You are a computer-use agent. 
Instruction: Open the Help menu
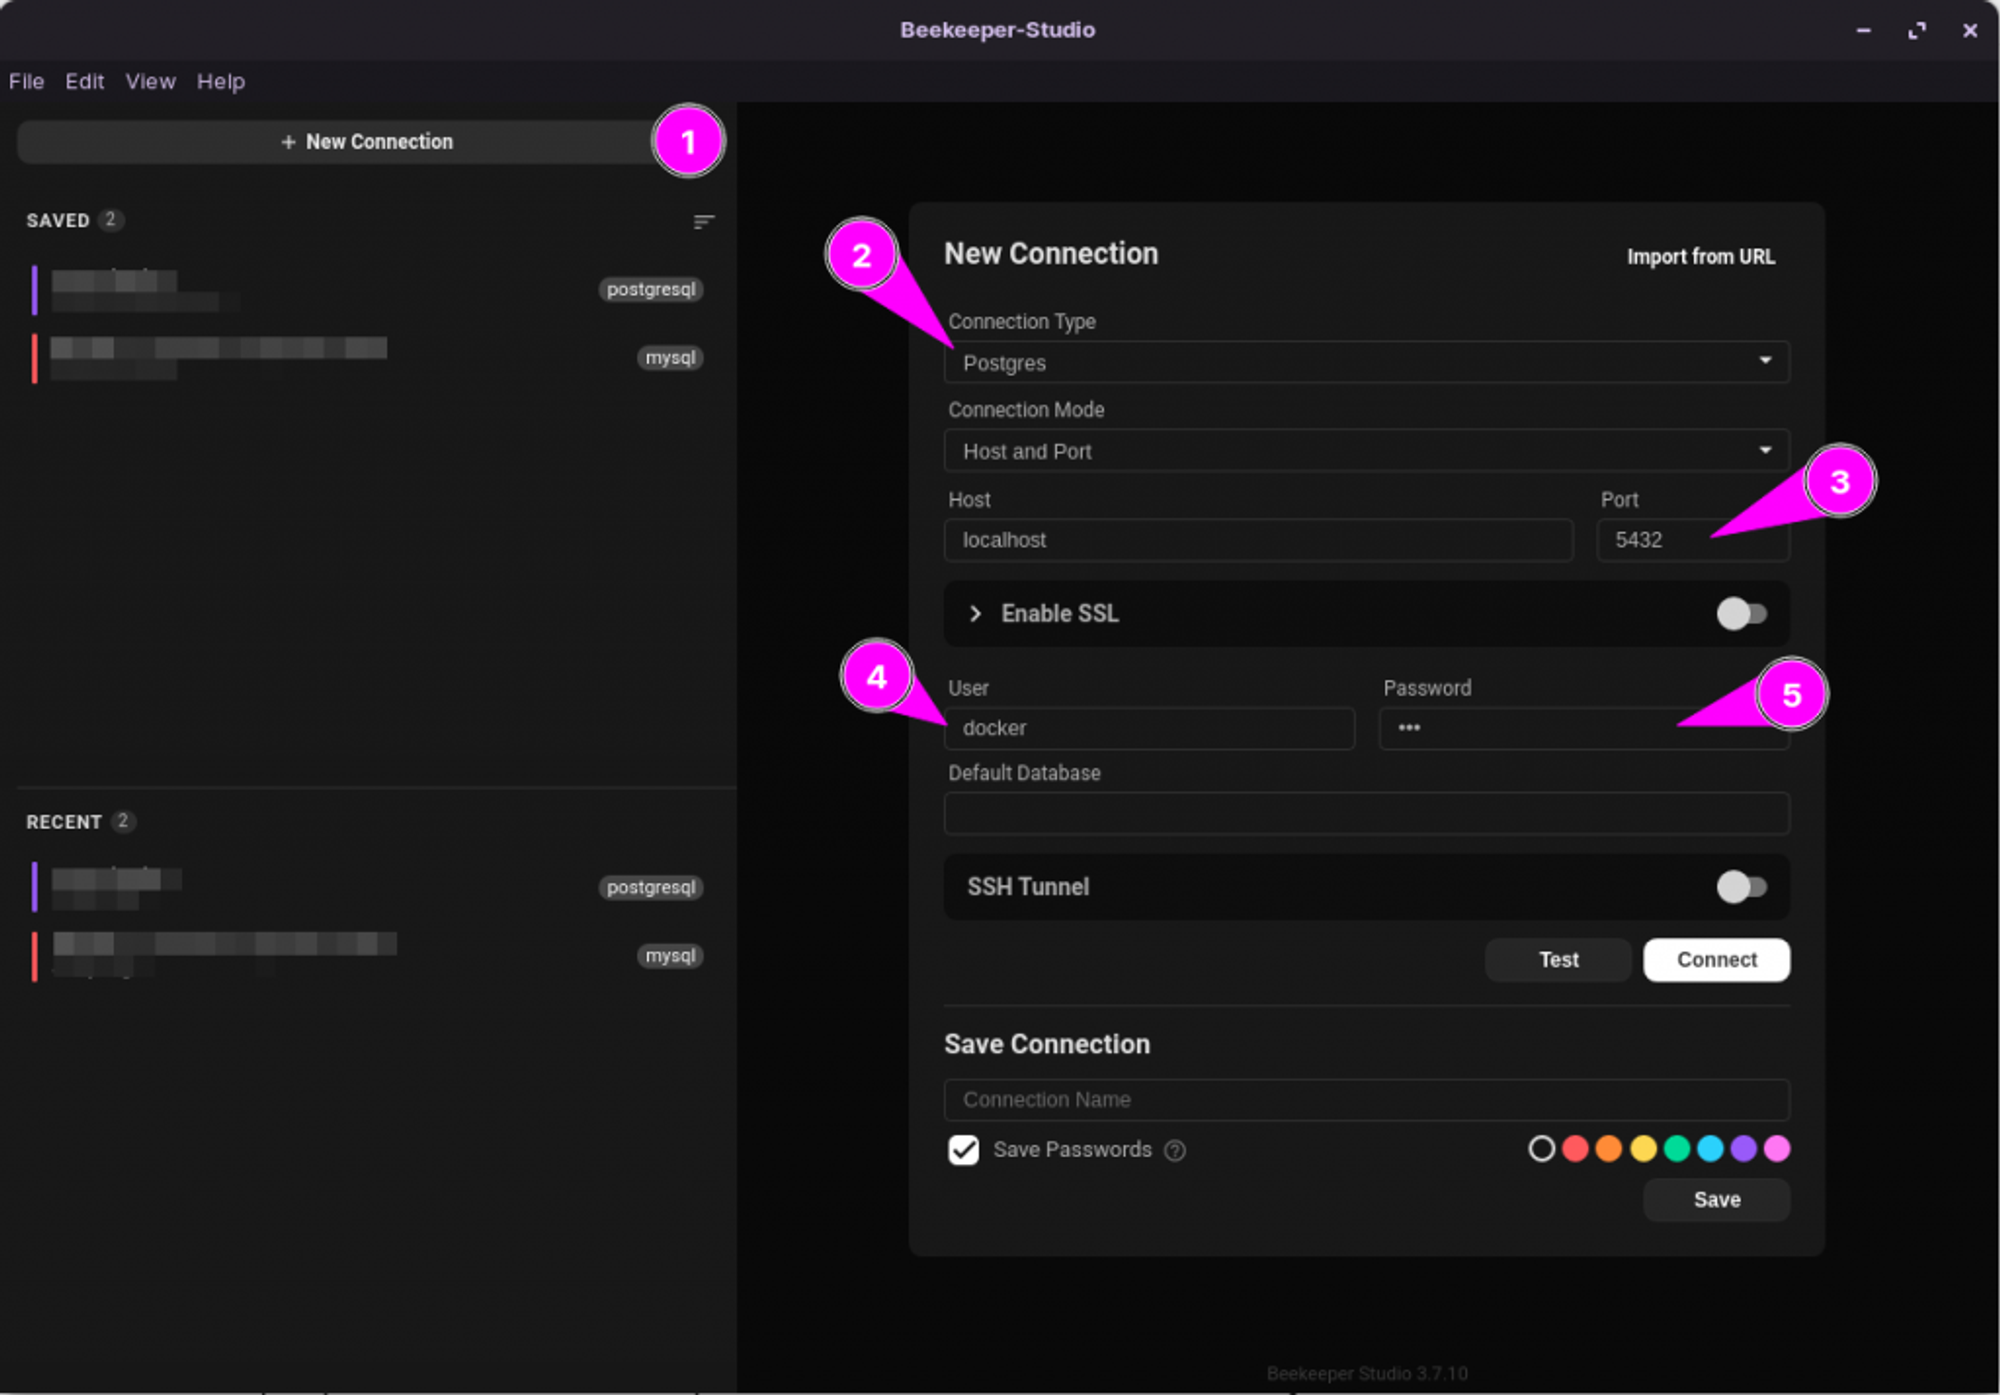[221, 82]
